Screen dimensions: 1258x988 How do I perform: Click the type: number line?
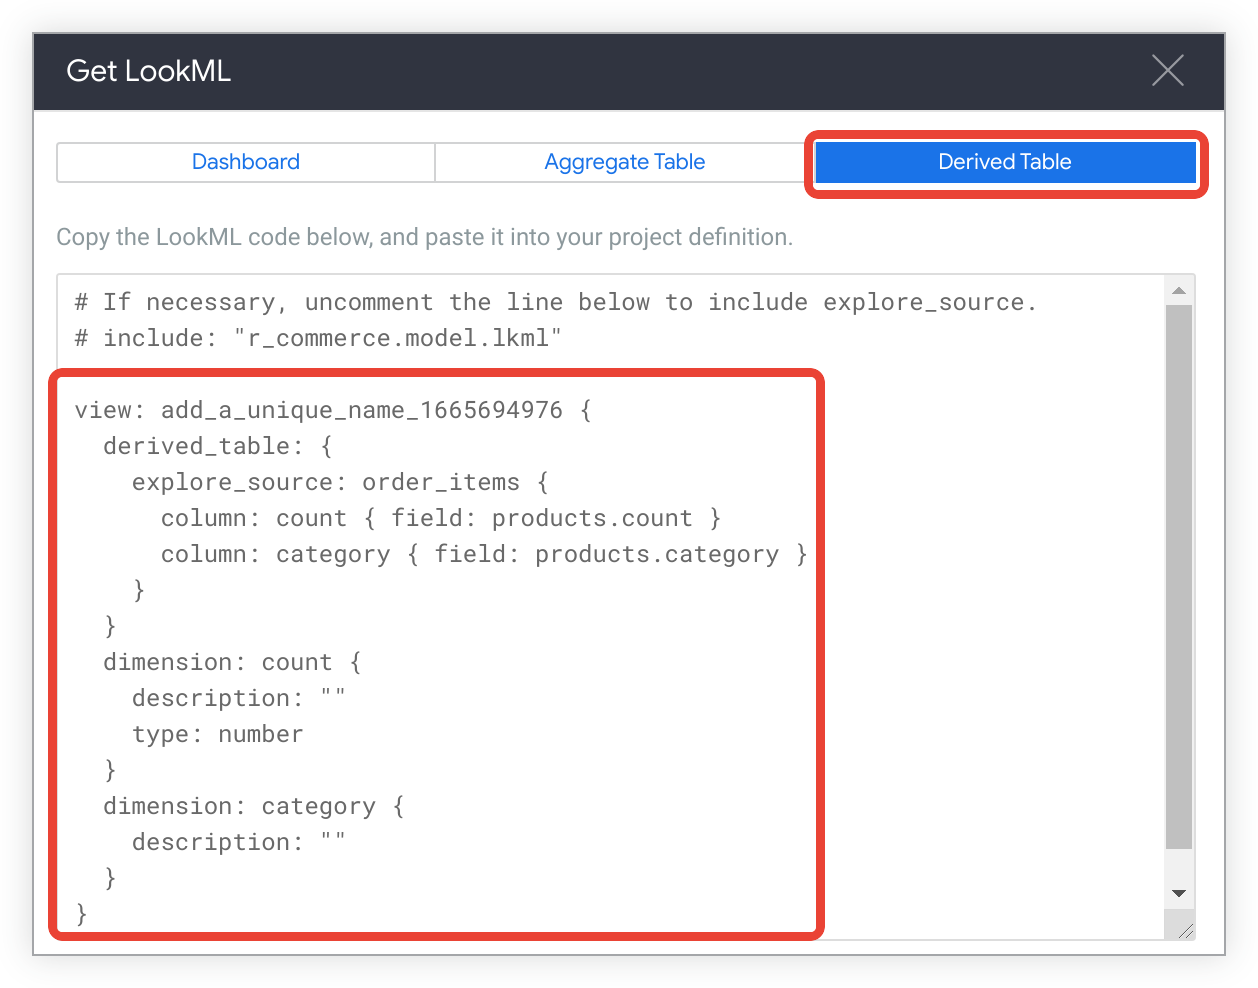[x=217, y=734]
